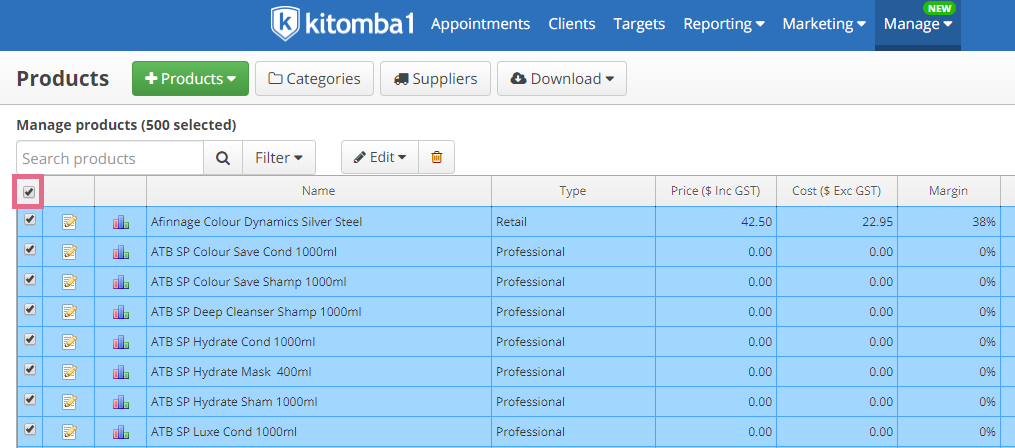1015x448 pixels.
Task: Uncheck ATB SP Hydrate Sham checkbox
Action: point(29,399)
